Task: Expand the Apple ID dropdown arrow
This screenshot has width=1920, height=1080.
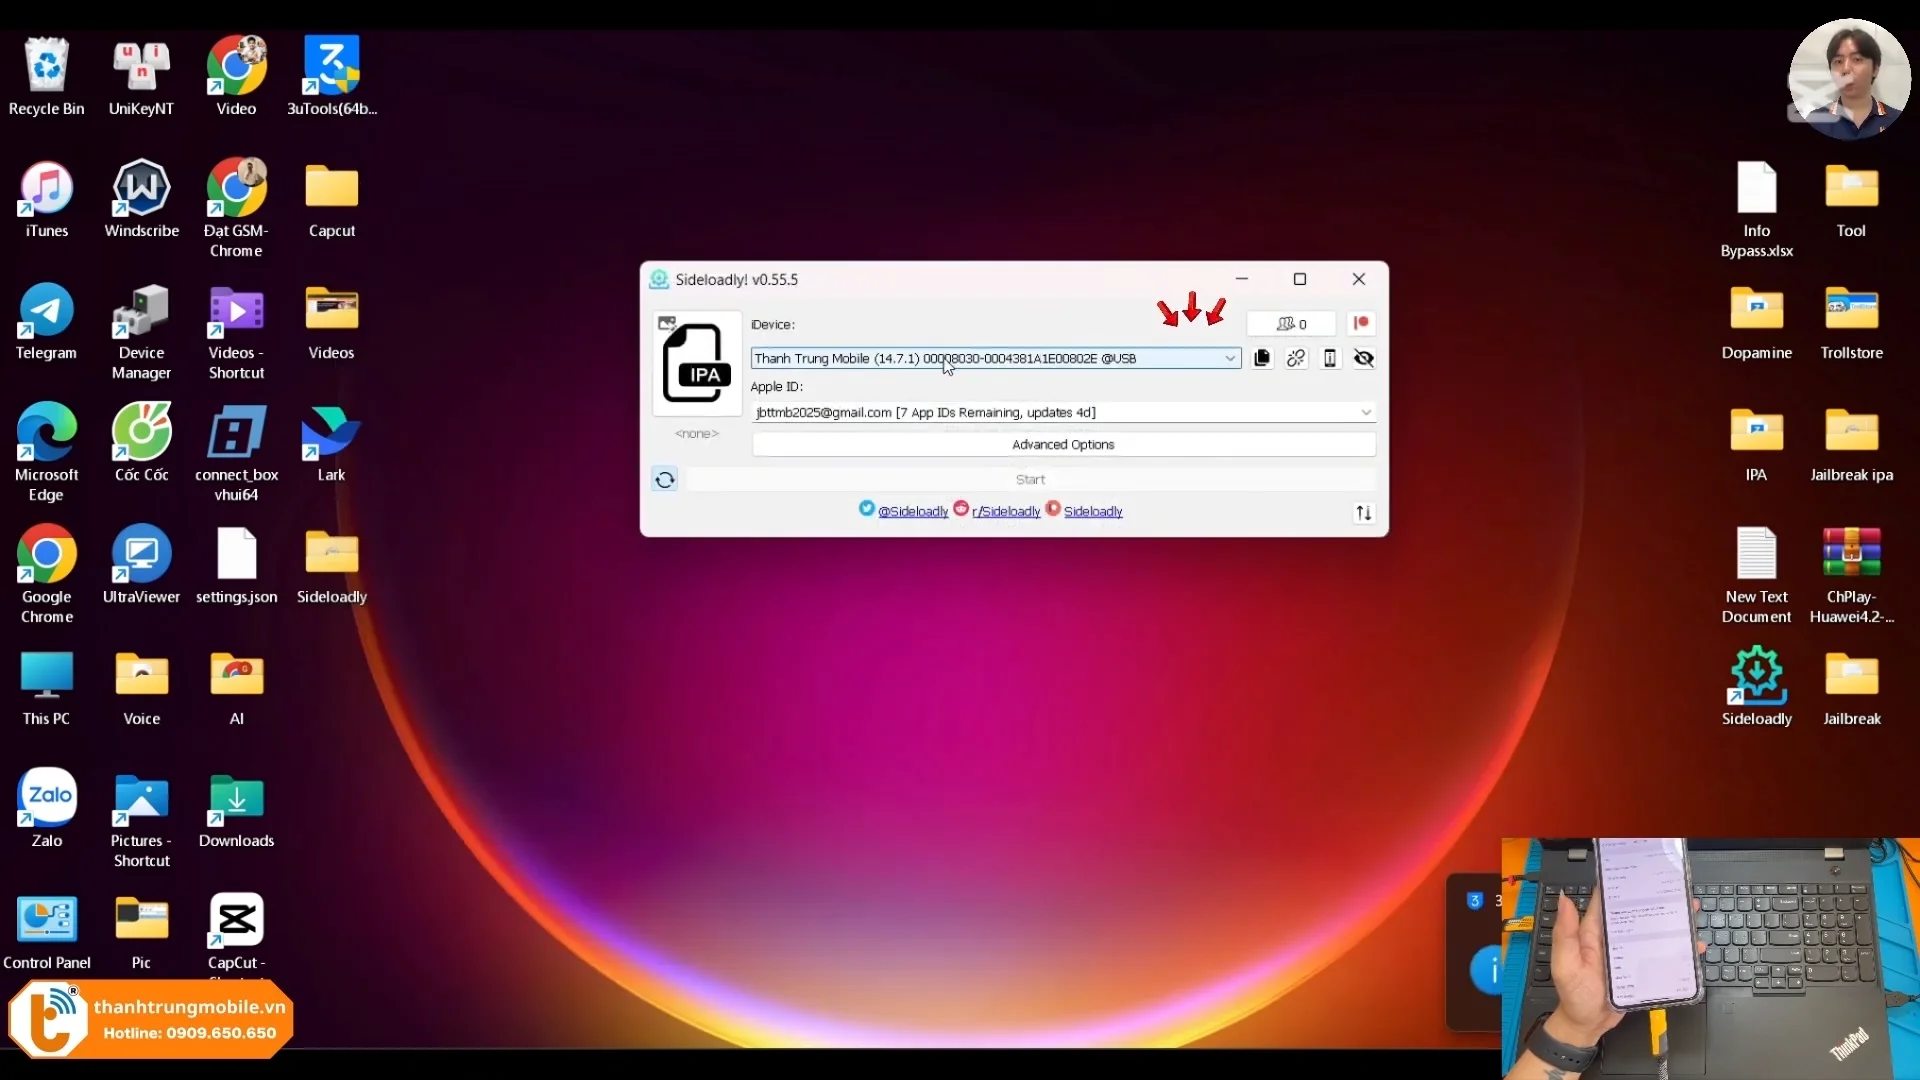Action: pos(1366,412)
